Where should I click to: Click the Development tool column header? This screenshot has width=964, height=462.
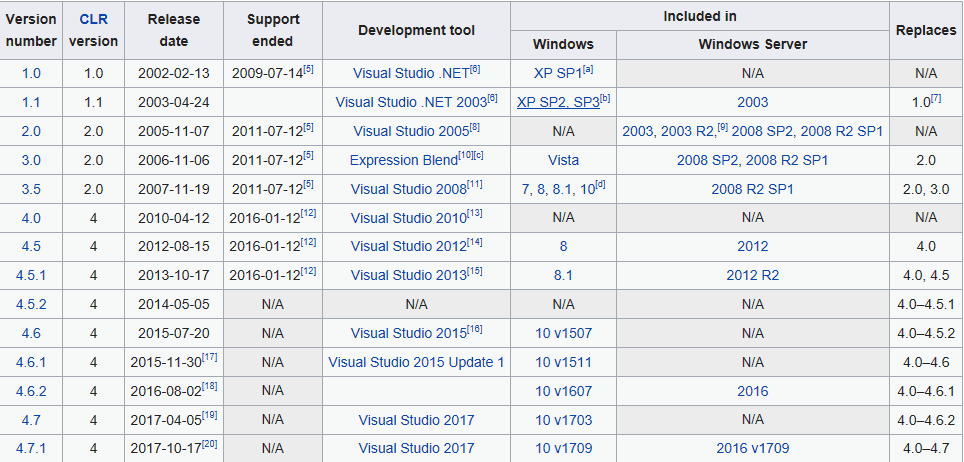416,30
